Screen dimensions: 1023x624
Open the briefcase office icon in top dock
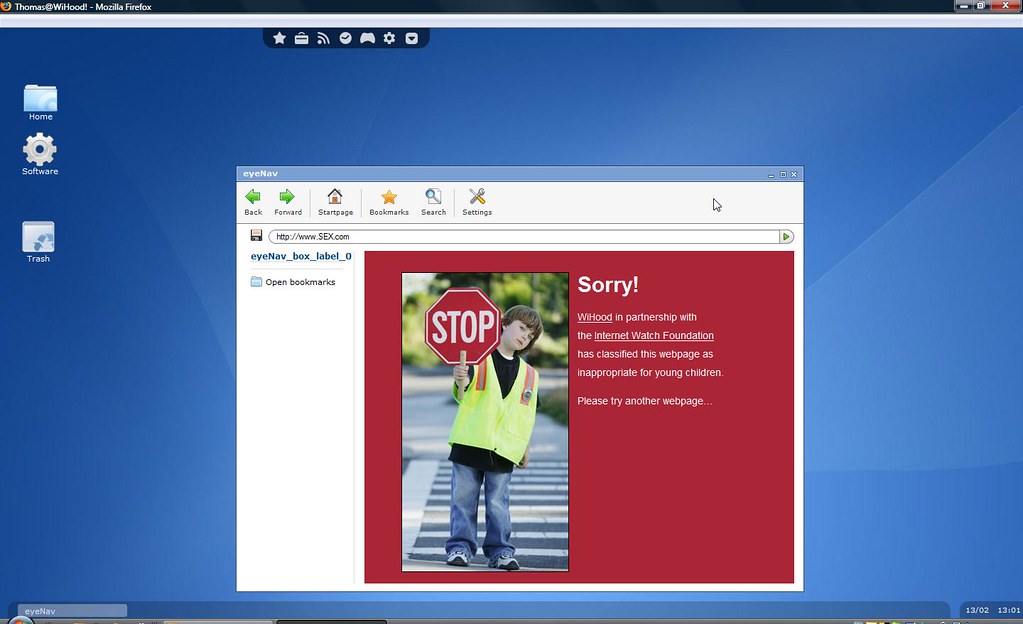tap(301, 38)
